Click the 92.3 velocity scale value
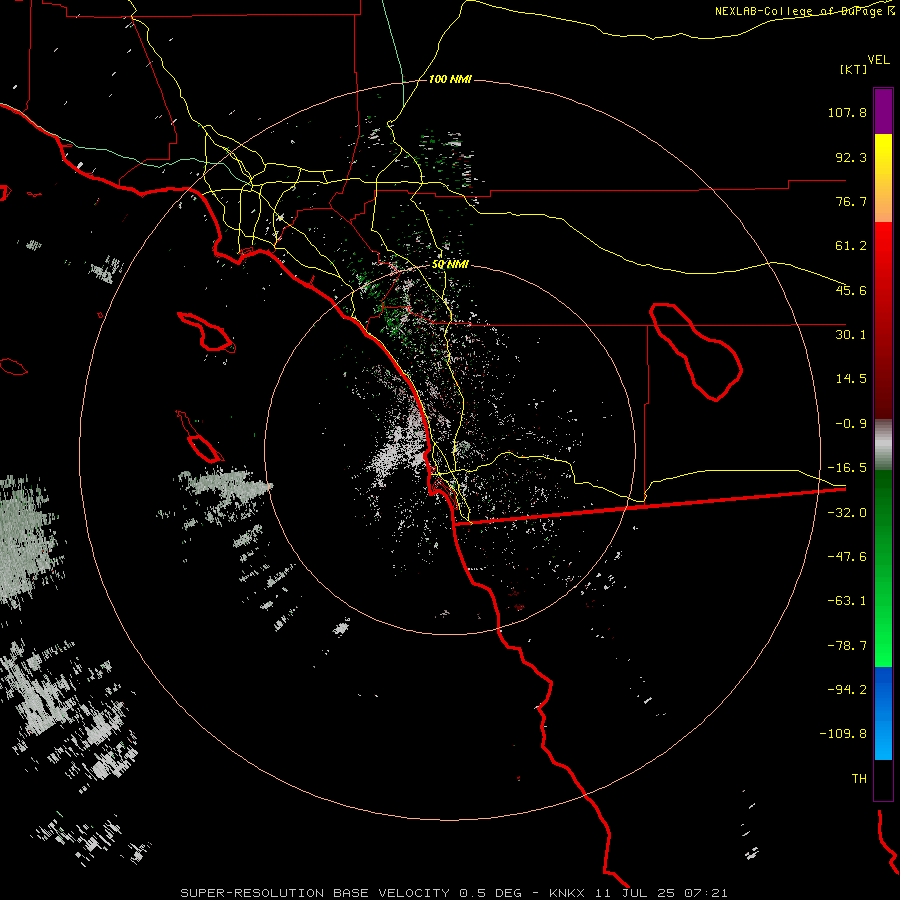Screen dimensions: 900x900 851,157
